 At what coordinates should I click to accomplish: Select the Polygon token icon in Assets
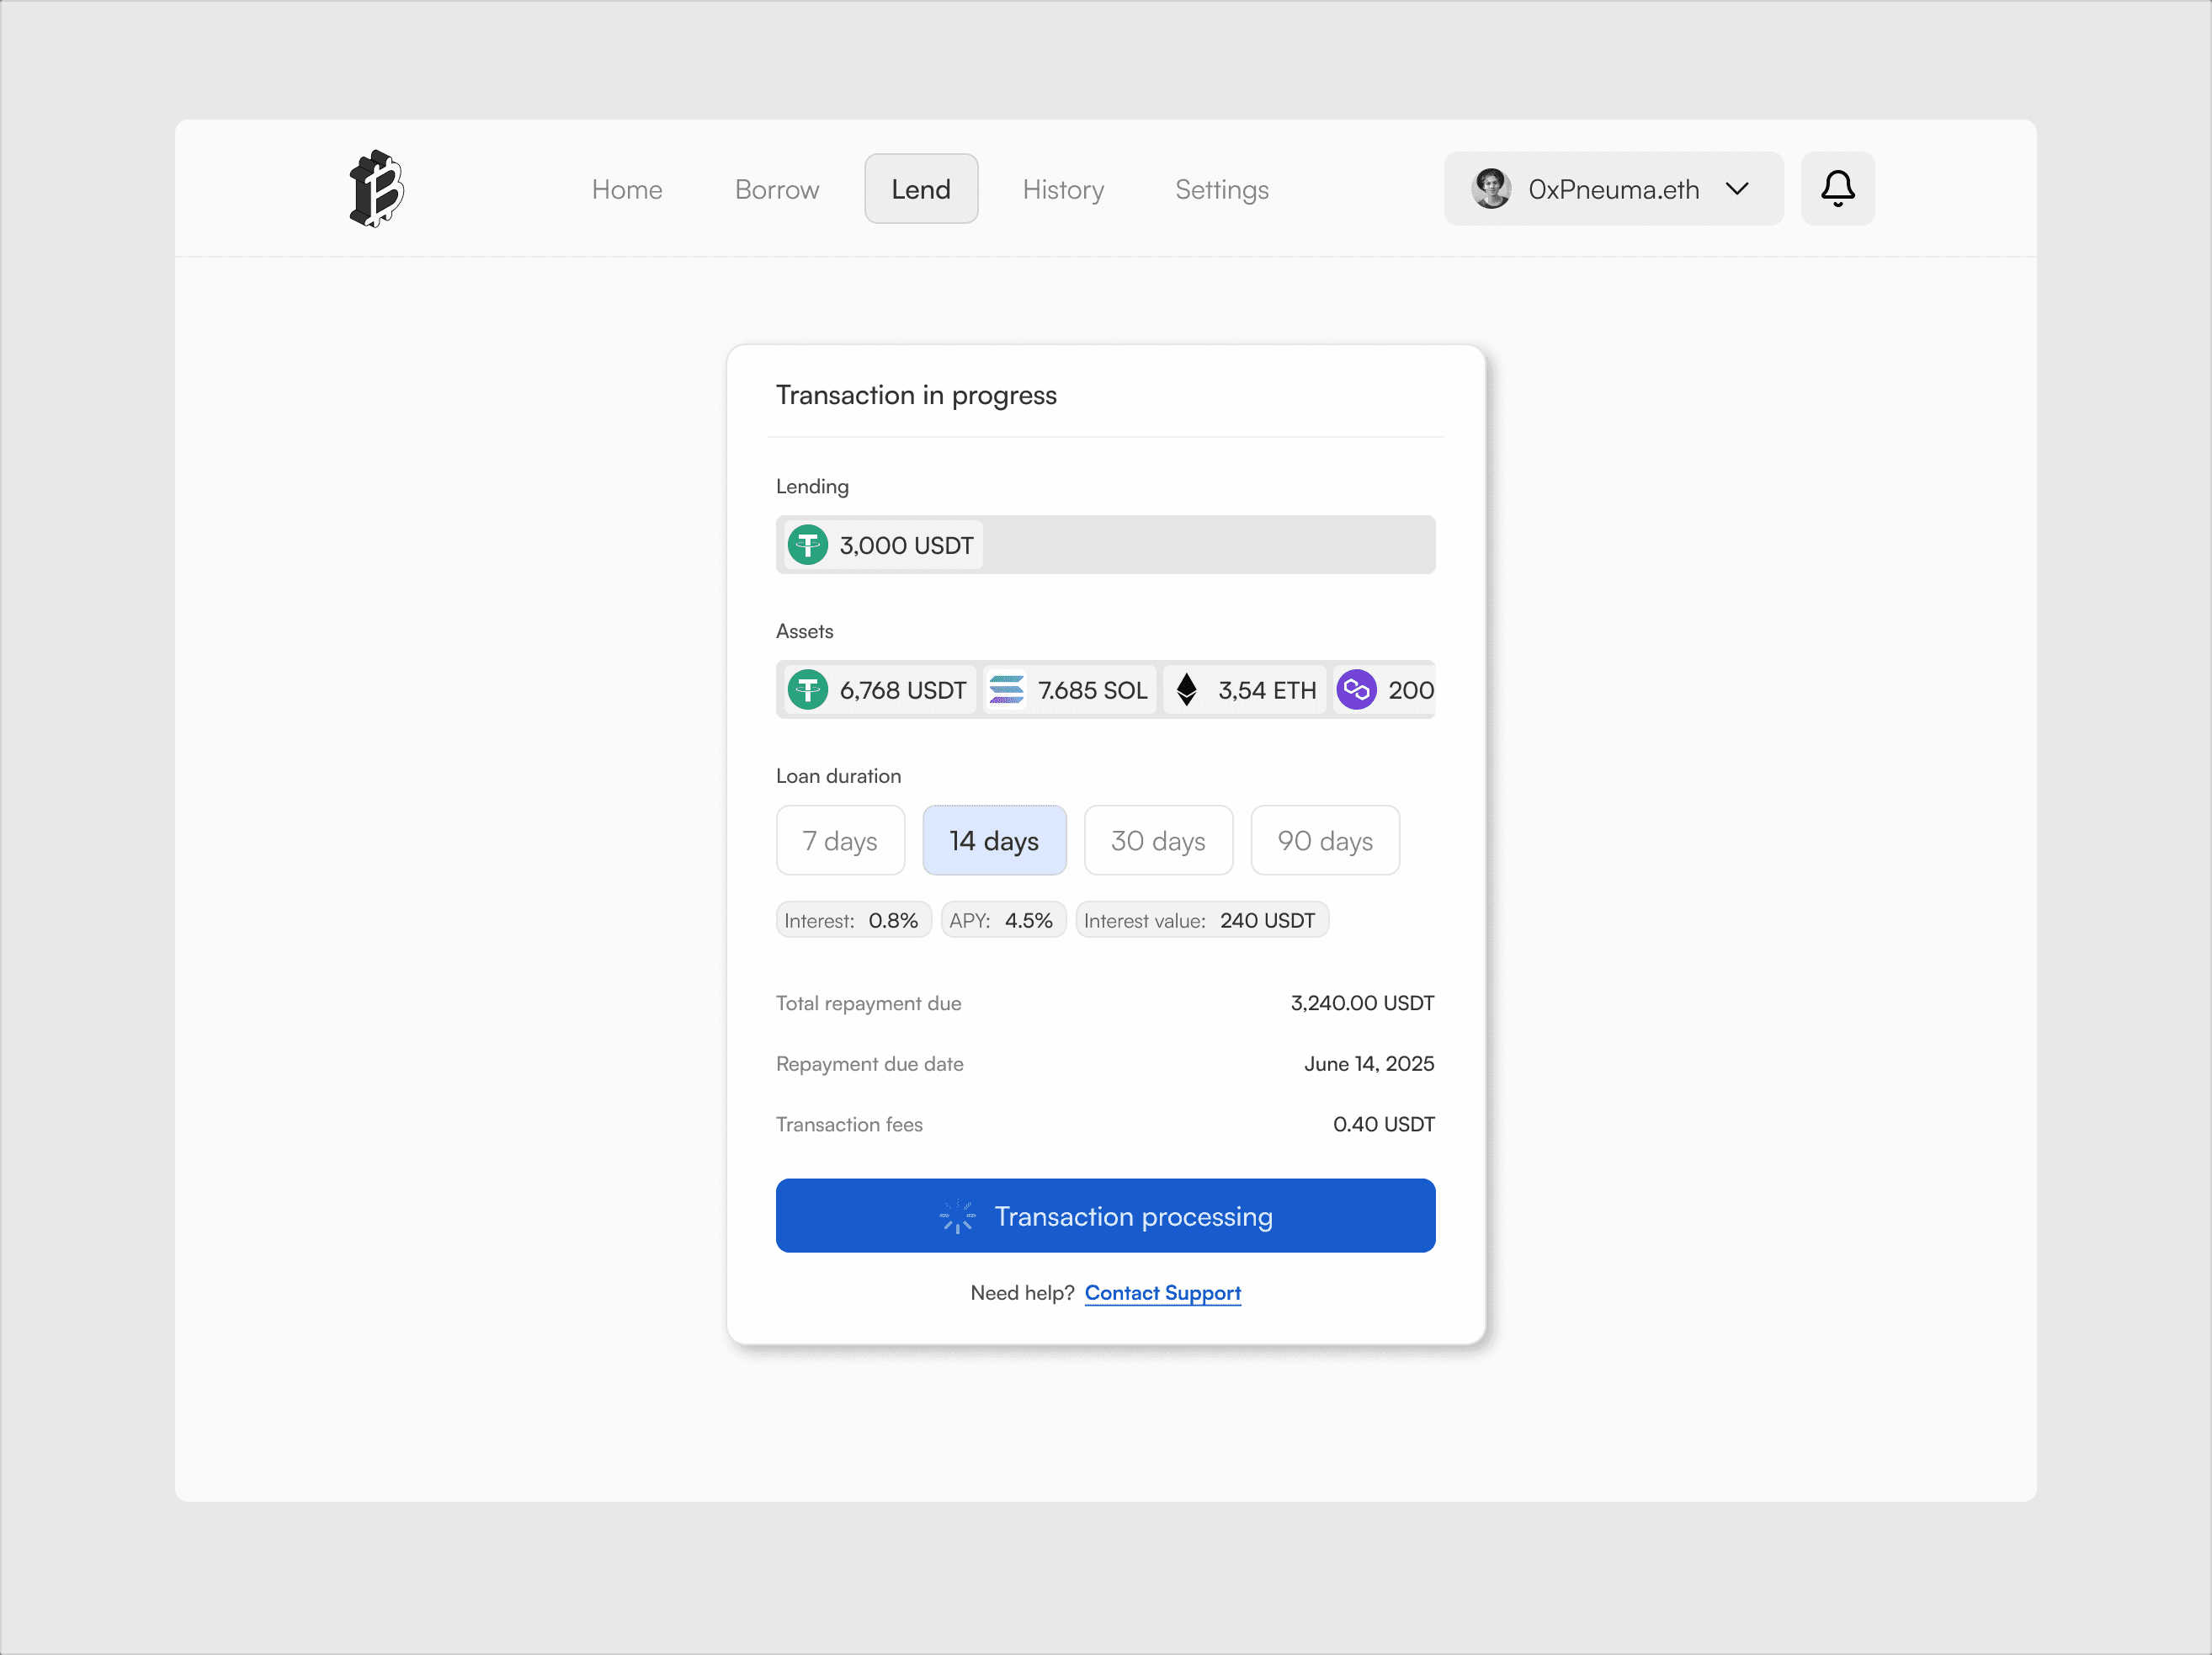[1357, 689]
